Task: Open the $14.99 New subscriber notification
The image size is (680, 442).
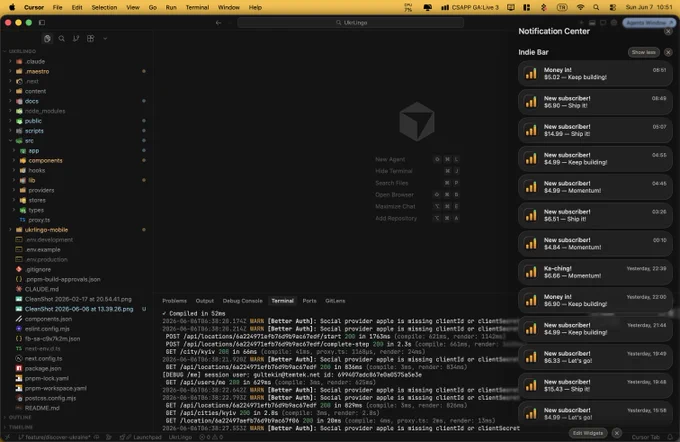Action: tap(595, 130)
